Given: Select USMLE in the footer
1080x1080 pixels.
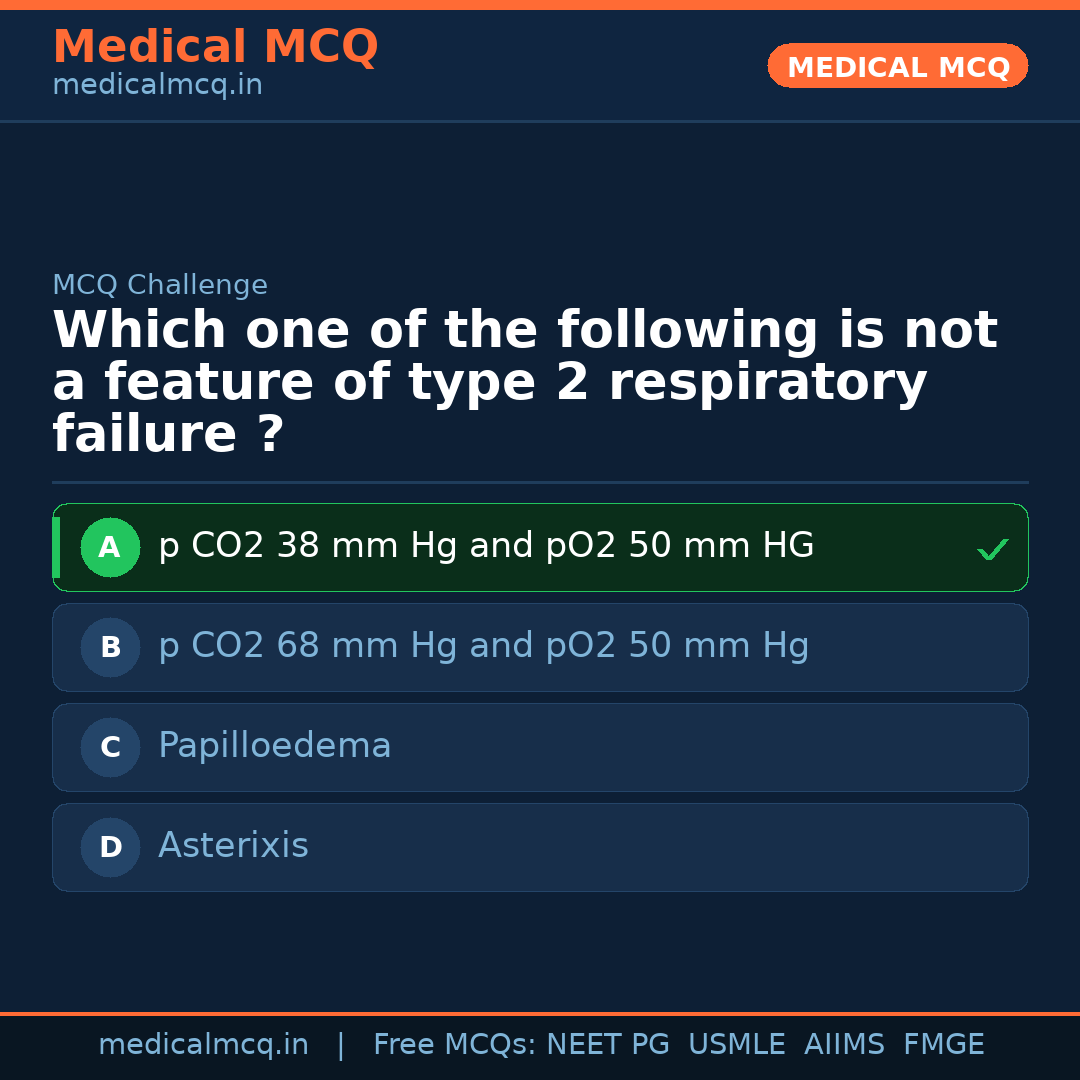Looking at the screenshot, I should (736, 1045).
